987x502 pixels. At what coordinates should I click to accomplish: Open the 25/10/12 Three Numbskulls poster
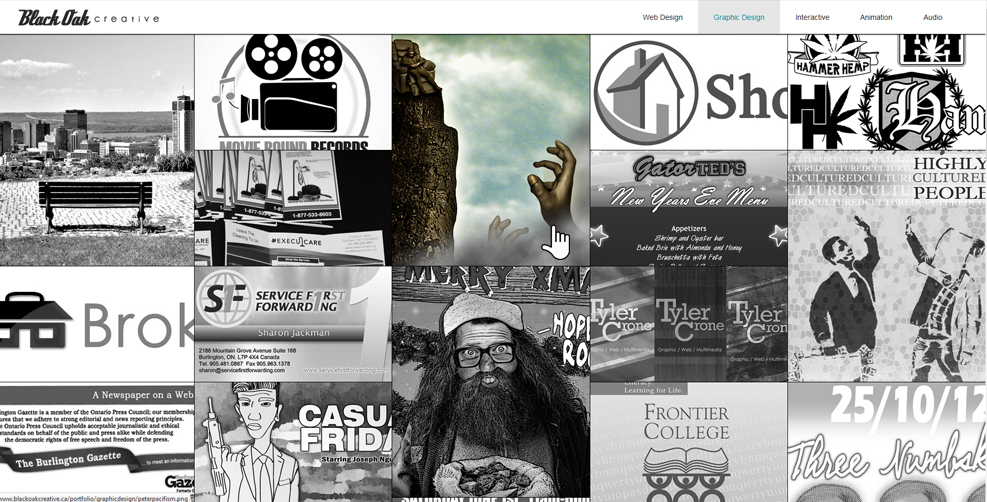886,442
